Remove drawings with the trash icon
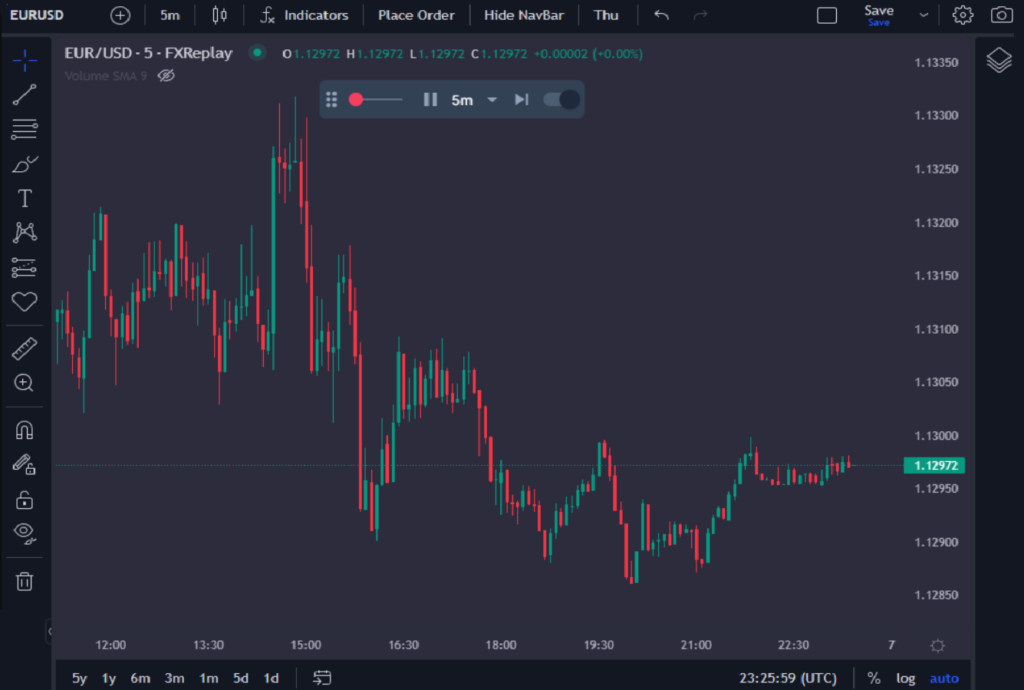 pos(23,580)
